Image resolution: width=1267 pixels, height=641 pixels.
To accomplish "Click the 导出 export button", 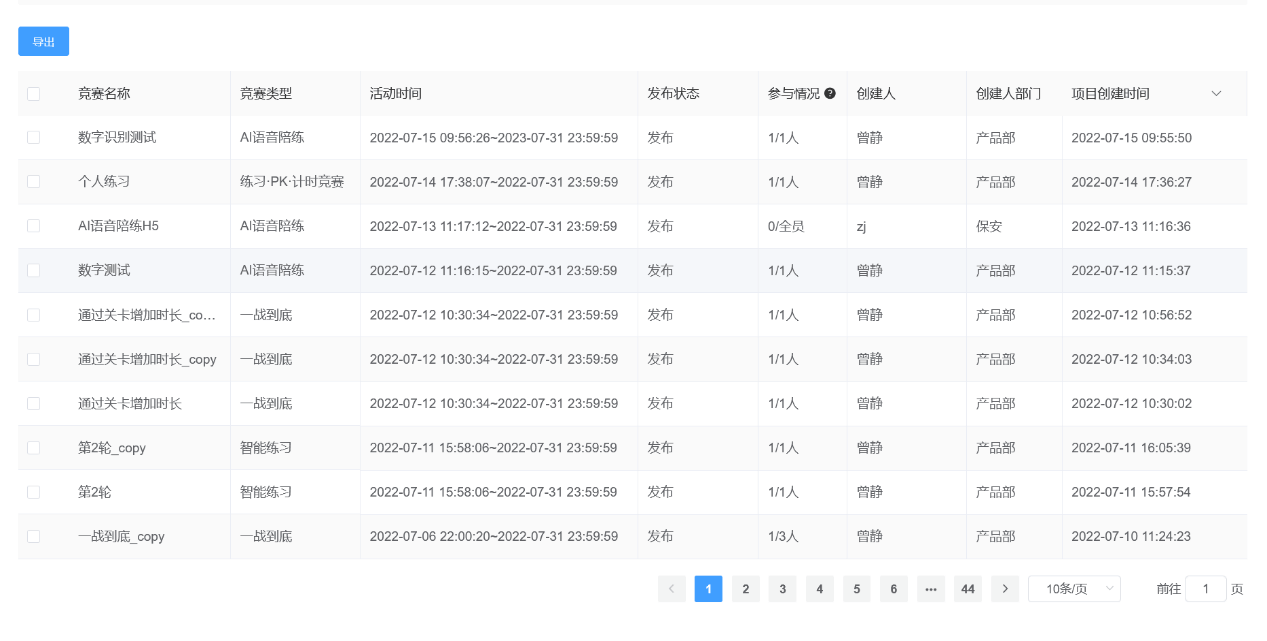I will [43, 42].
